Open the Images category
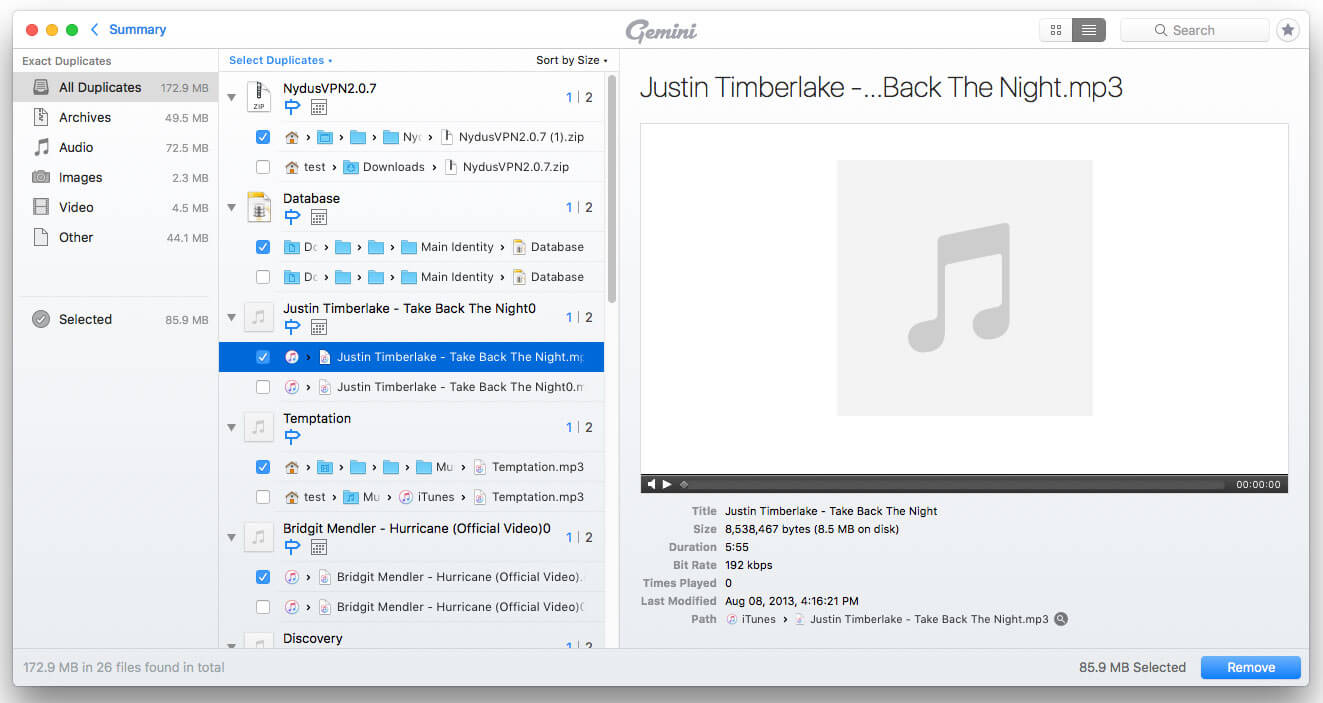The width and height of the screenshot is (1323, 703). [116, 177]
